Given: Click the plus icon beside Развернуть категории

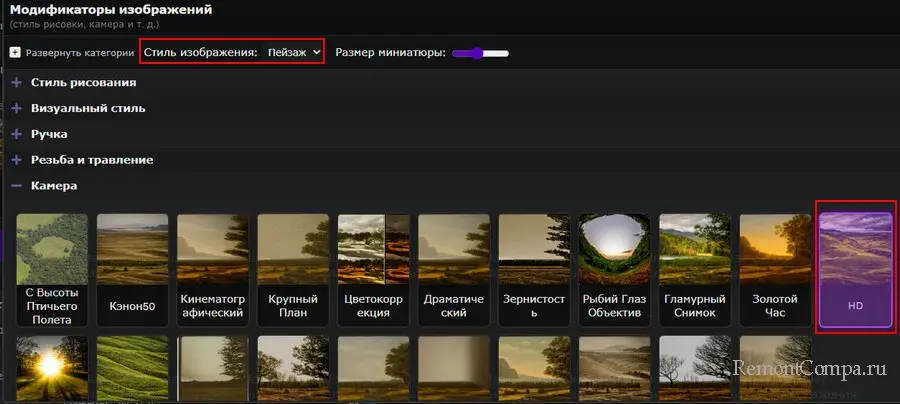Looking at the screenshot, I should (x=15, y=53).
